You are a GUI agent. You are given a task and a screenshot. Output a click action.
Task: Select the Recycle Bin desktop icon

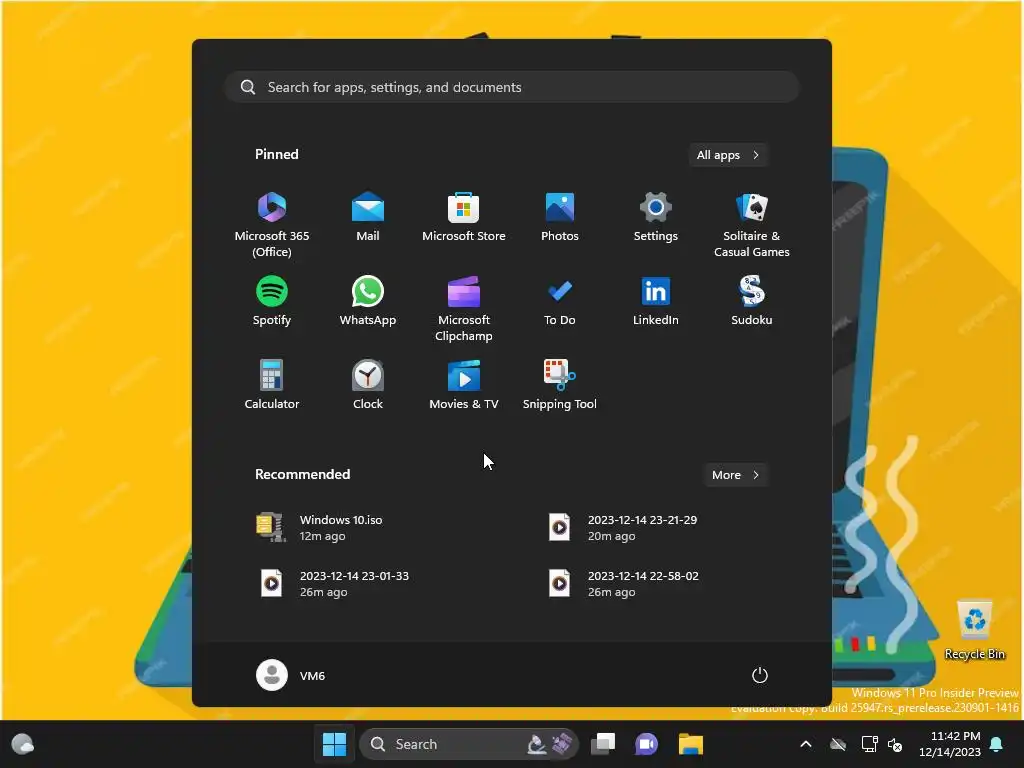pos(974,630)
